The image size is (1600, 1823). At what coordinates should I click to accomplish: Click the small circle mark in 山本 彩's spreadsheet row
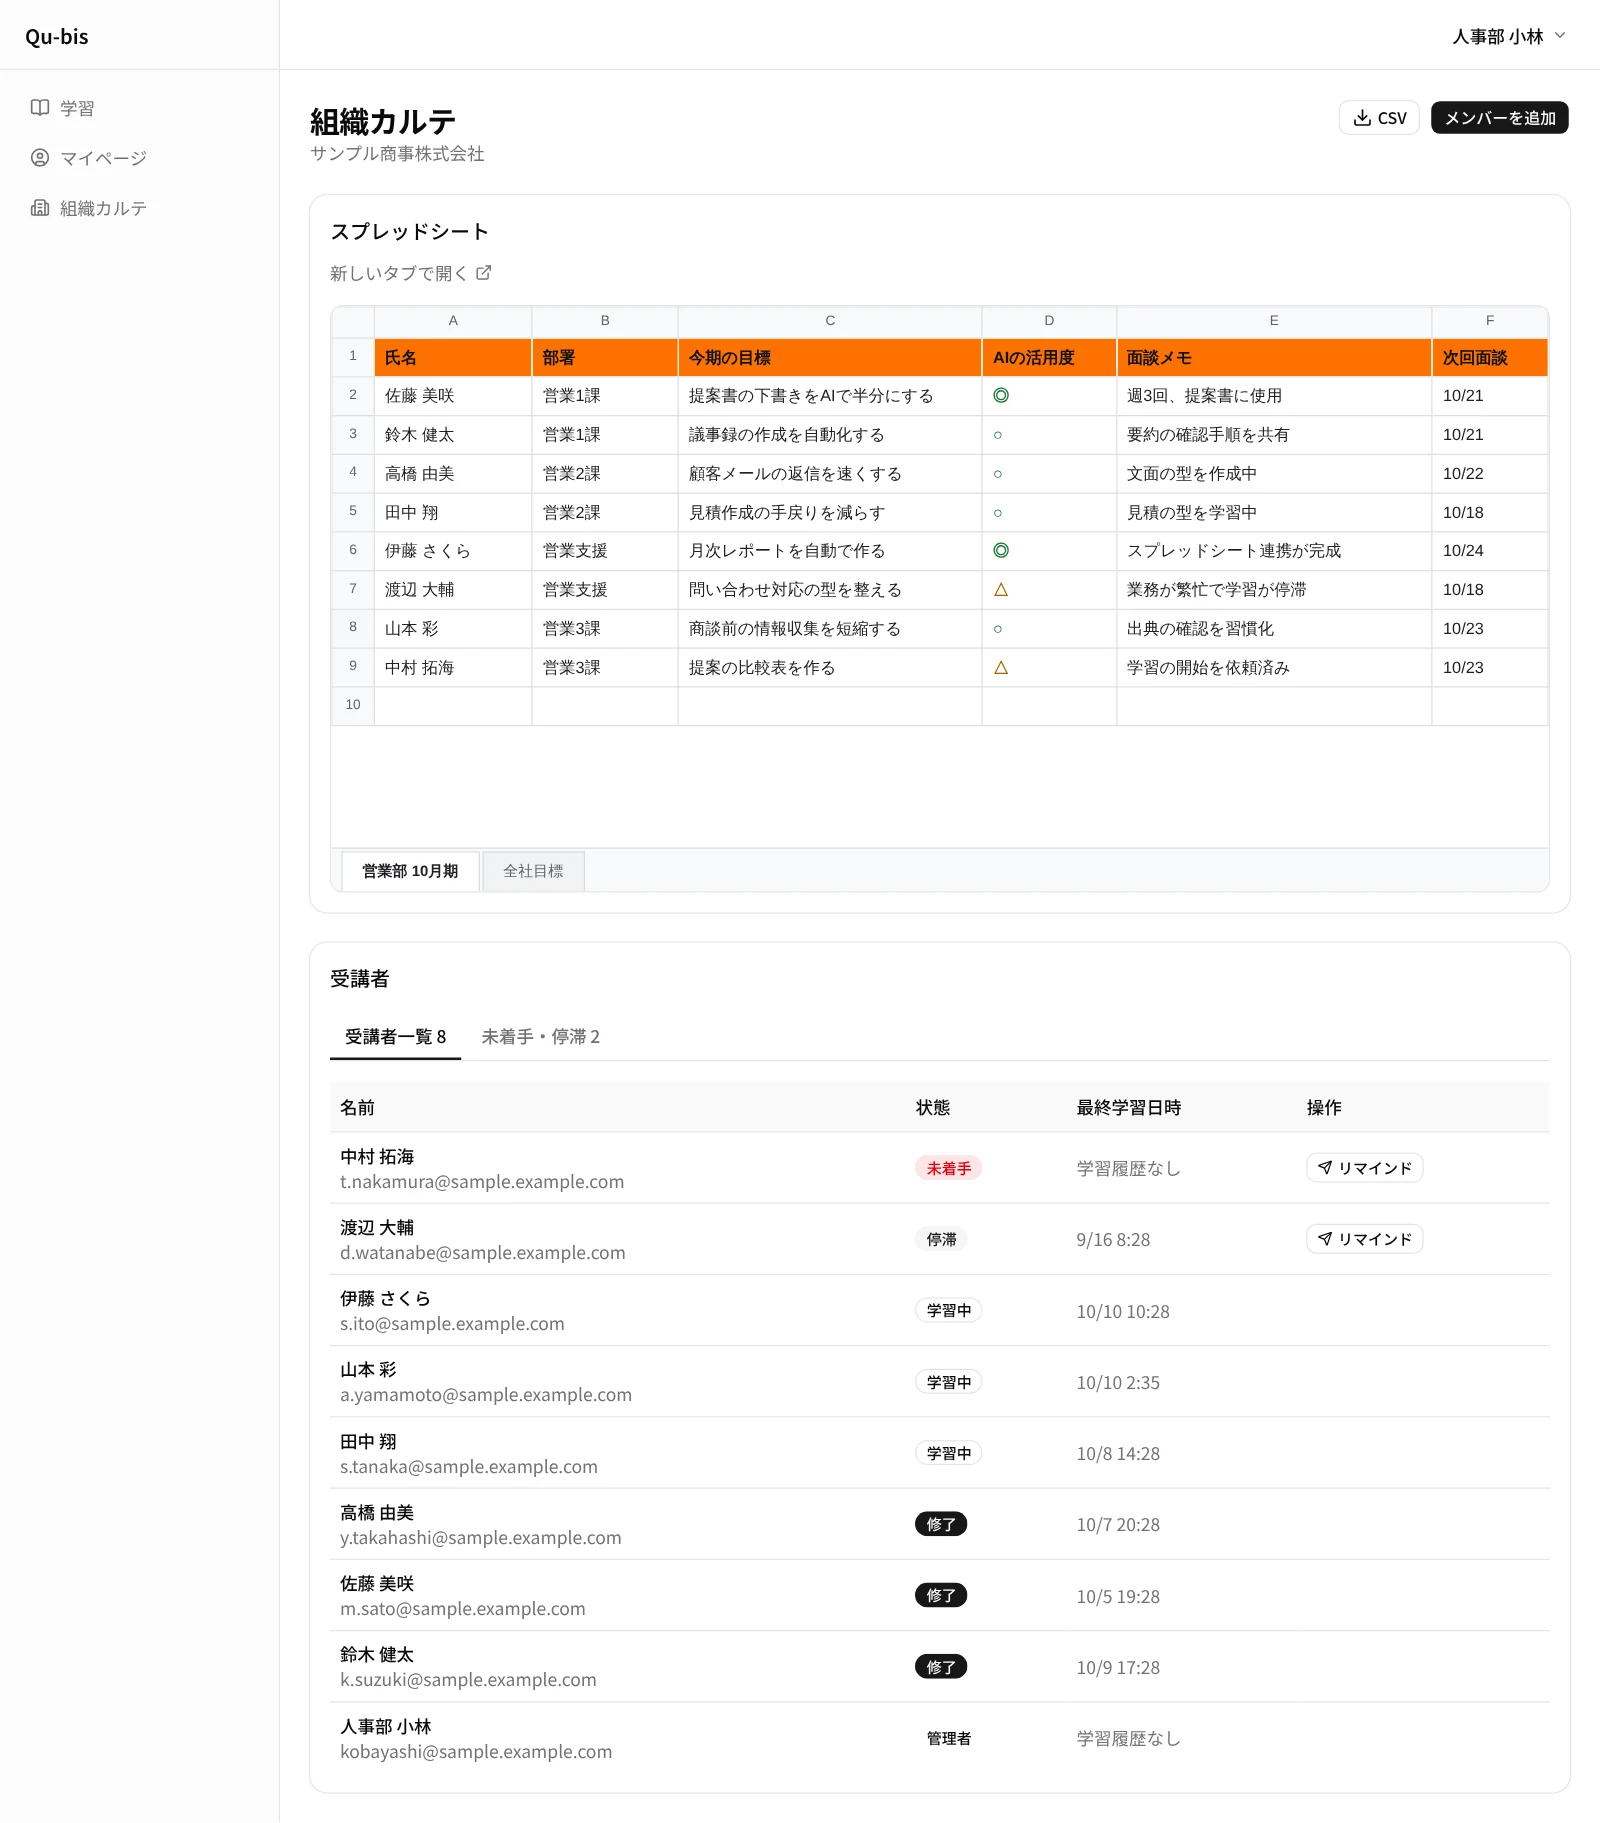click(998, 629)
